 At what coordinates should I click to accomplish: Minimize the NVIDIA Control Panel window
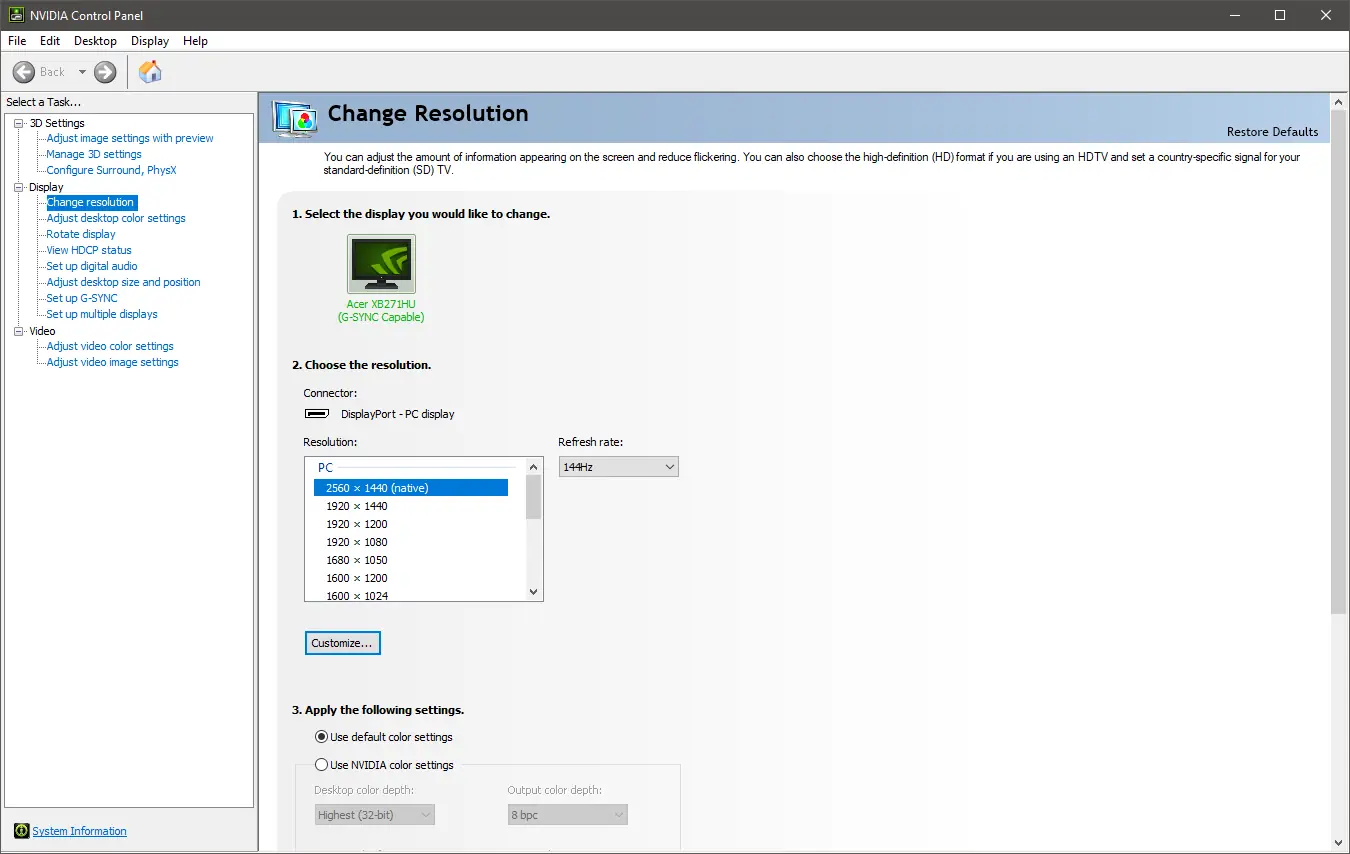(x=1234, y=15)
